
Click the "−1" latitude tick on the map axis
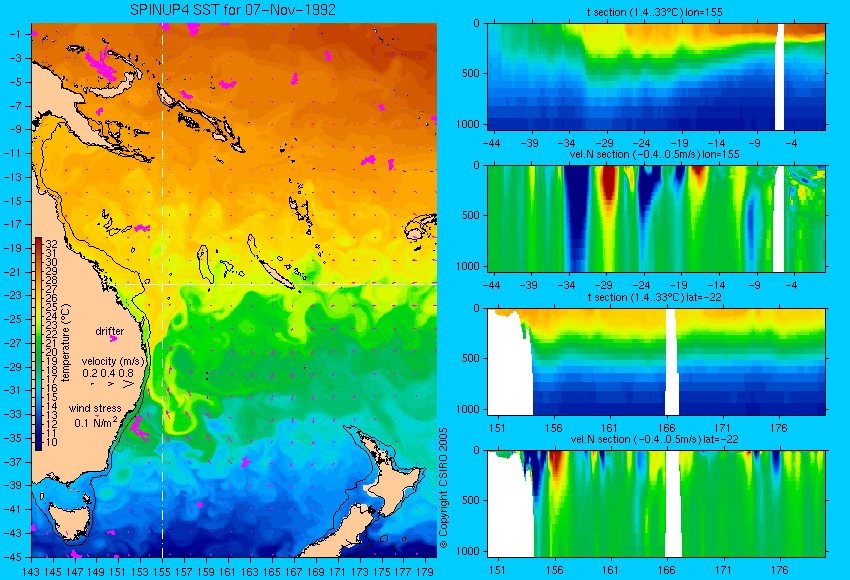[x=17, y=34]
